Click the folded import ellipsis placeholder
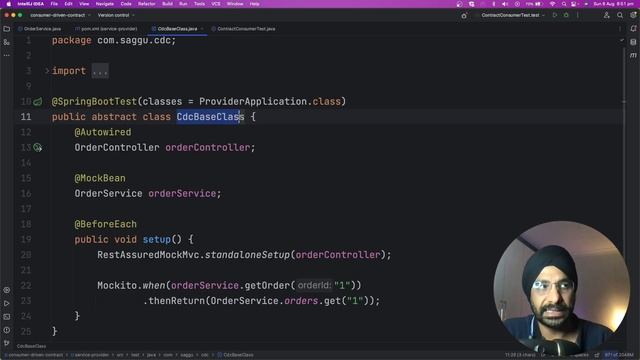Image resolution: width=640 pixels, height=360 pixels. [100, 71]
